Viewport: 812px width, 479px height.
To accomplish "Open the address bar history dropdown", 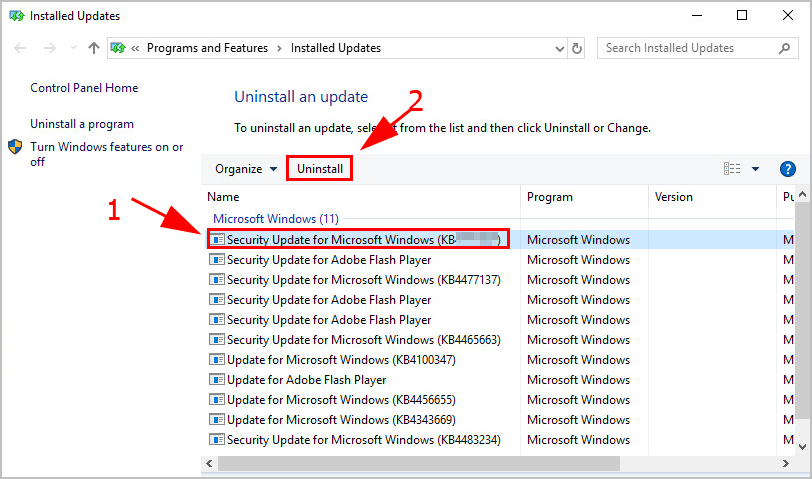I will (x=556, y=48).
